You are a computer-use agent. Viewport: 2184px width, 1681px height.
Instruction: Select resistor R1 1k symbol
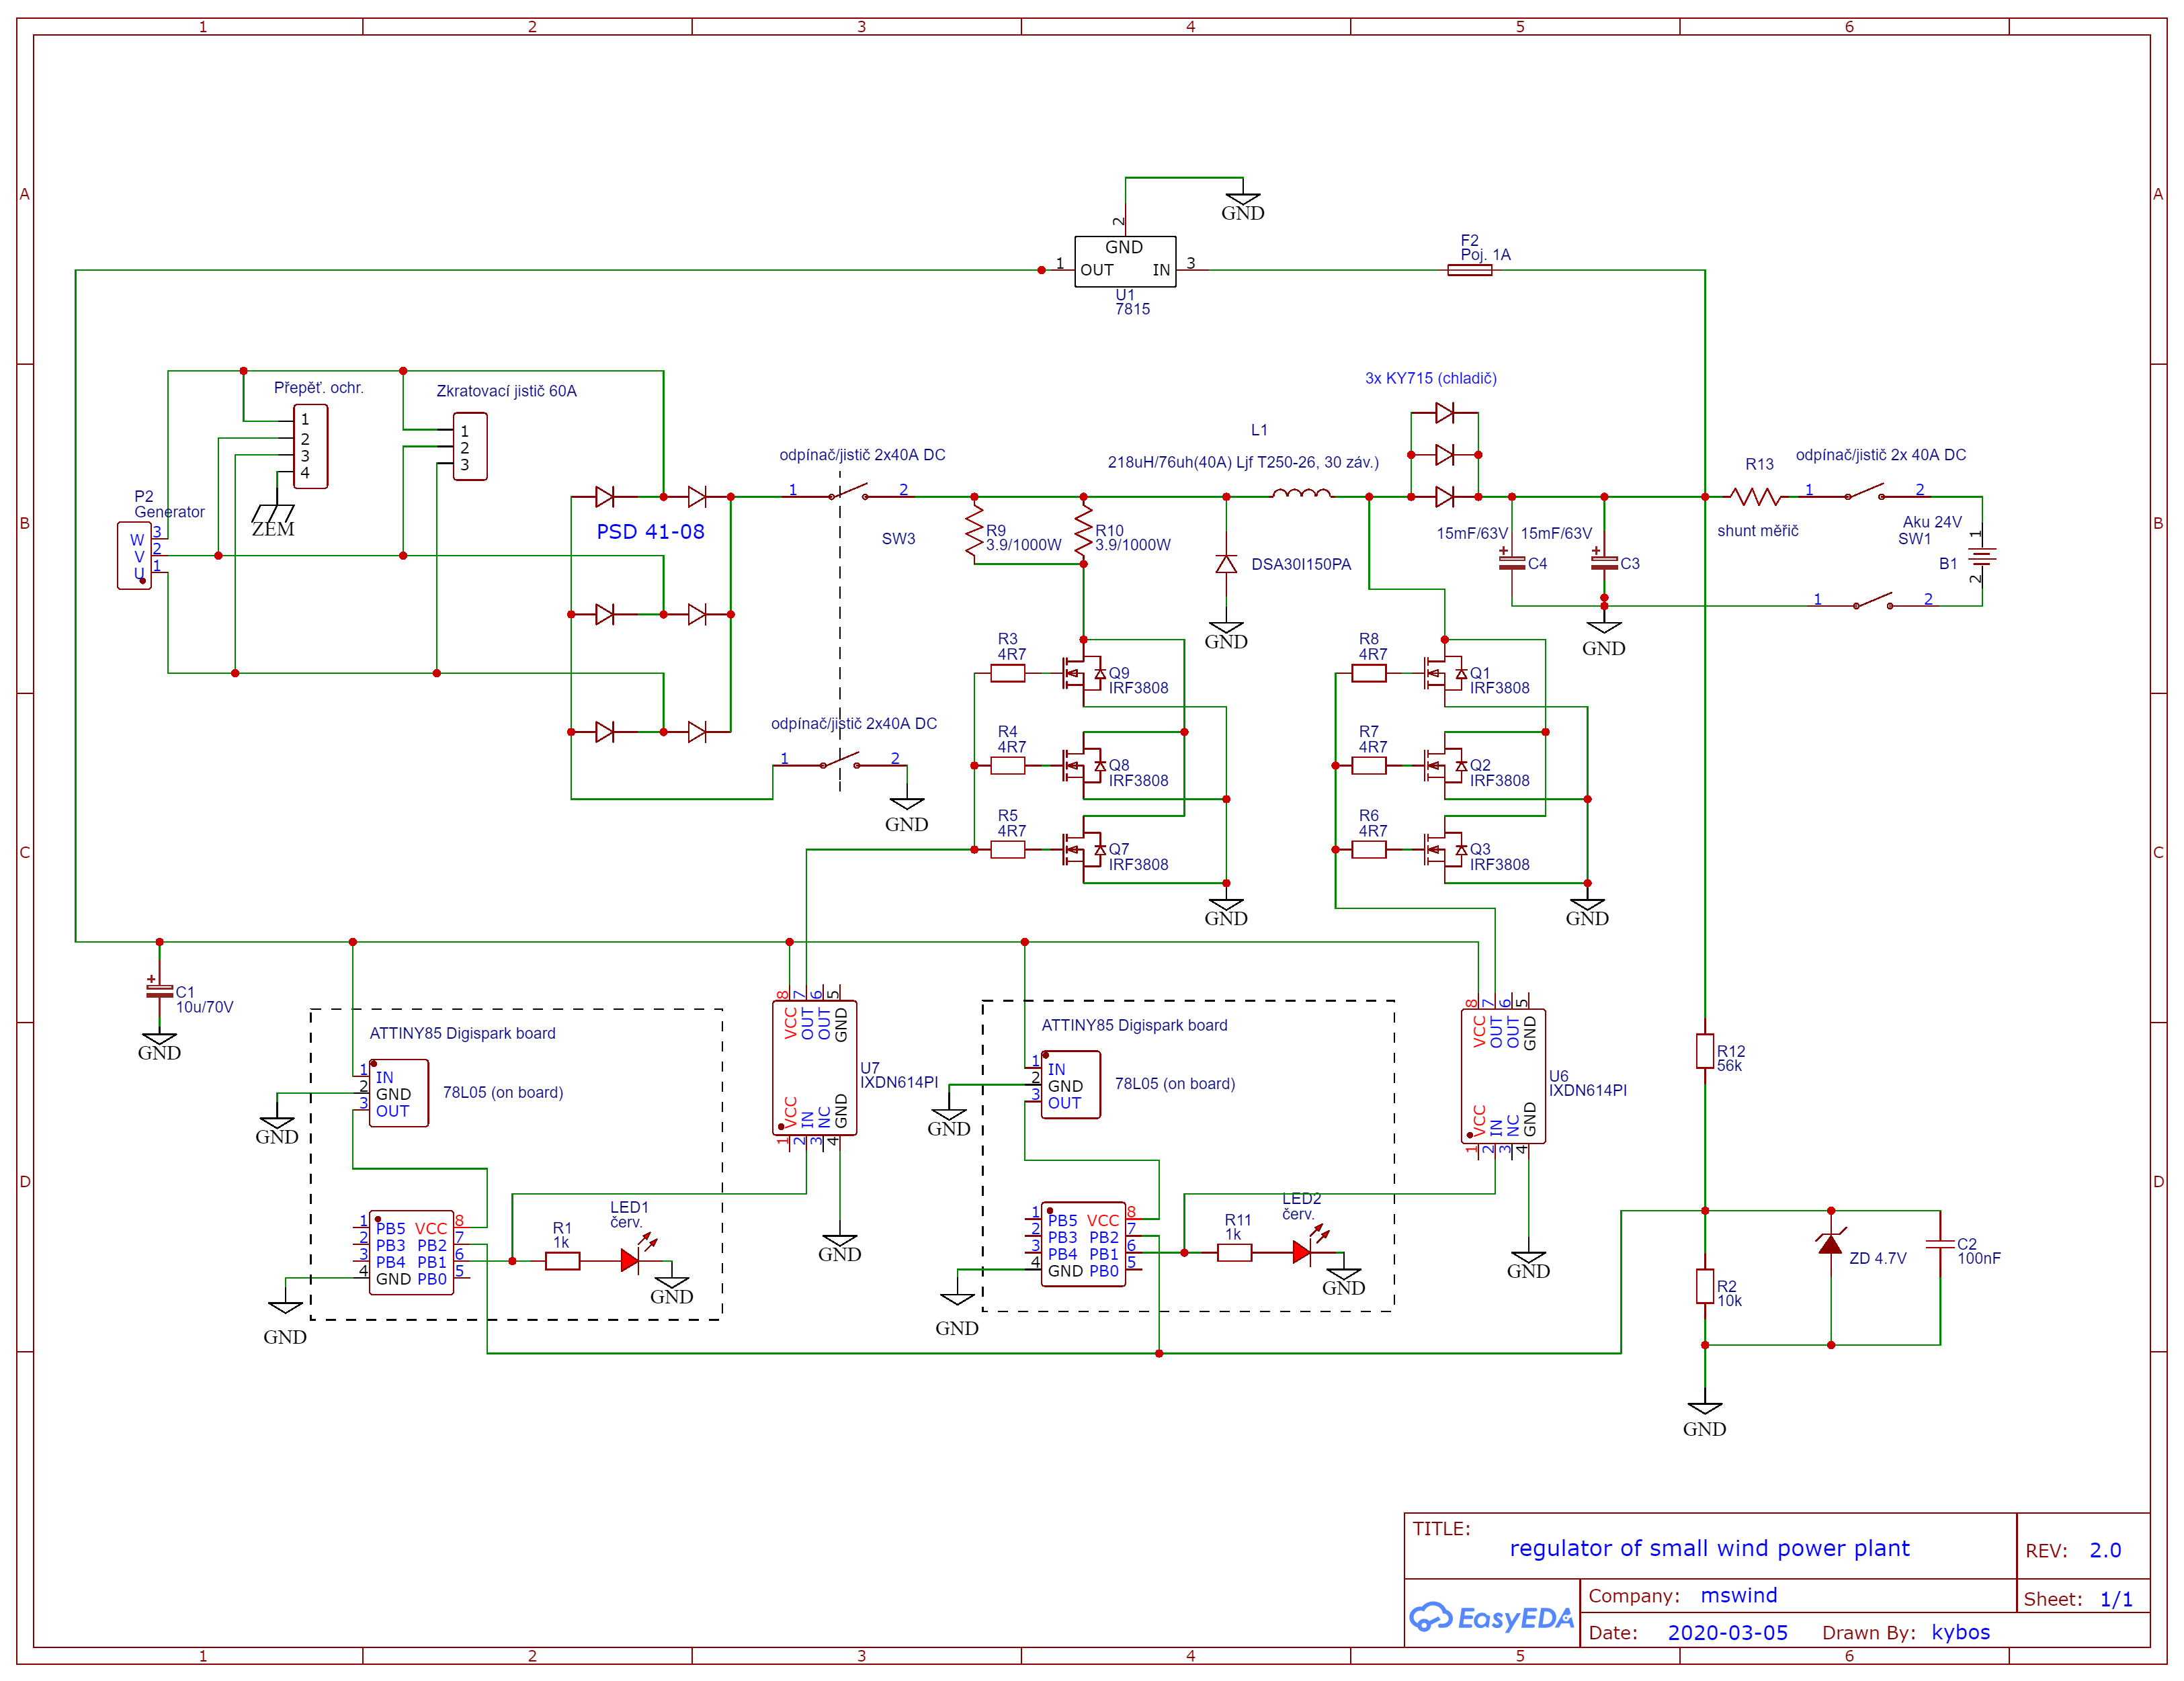point(563,1261)
